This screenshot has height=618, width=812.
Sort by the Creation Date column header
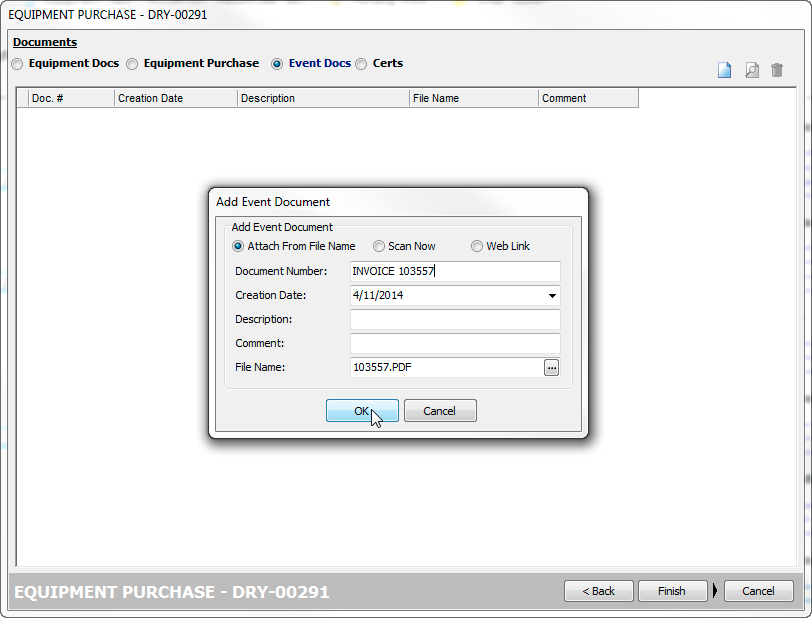click(x=176, y=98)
